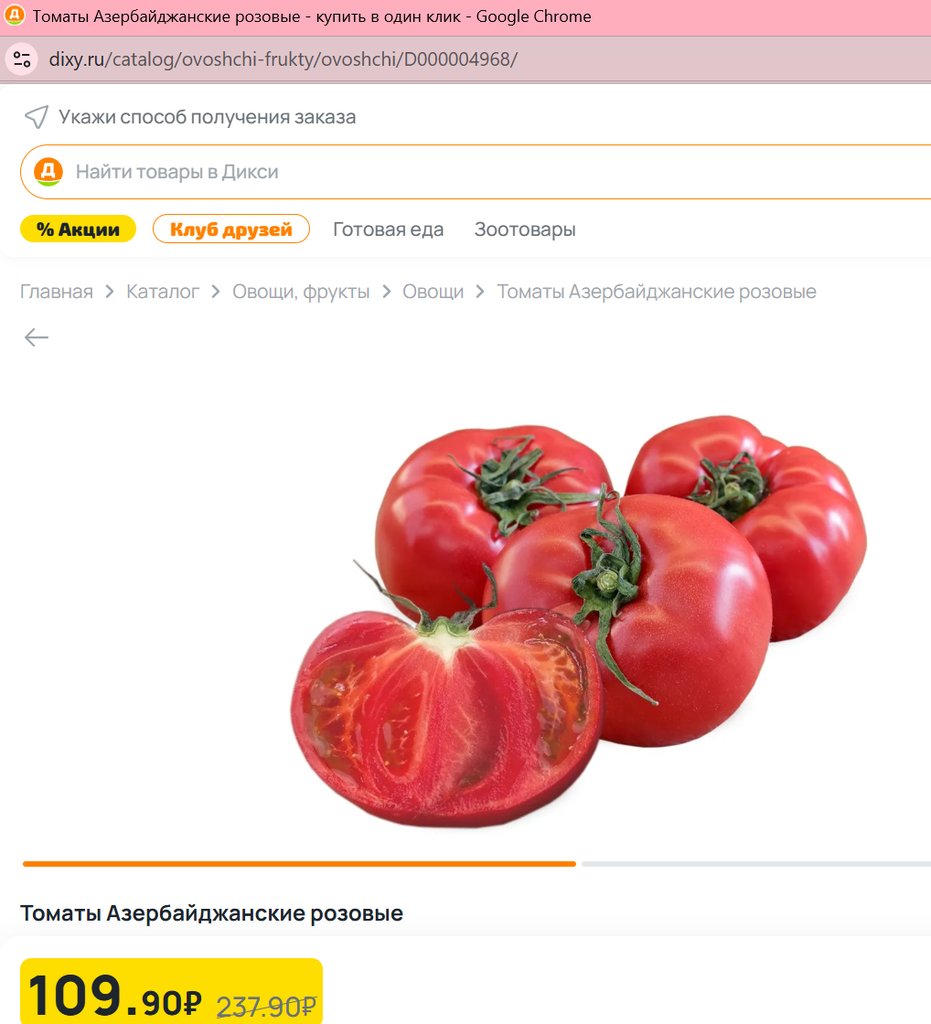Open the Овощи, фрукты breadcrumb link
This screenshot has width=931, height=1024.
tap(301, 291)
